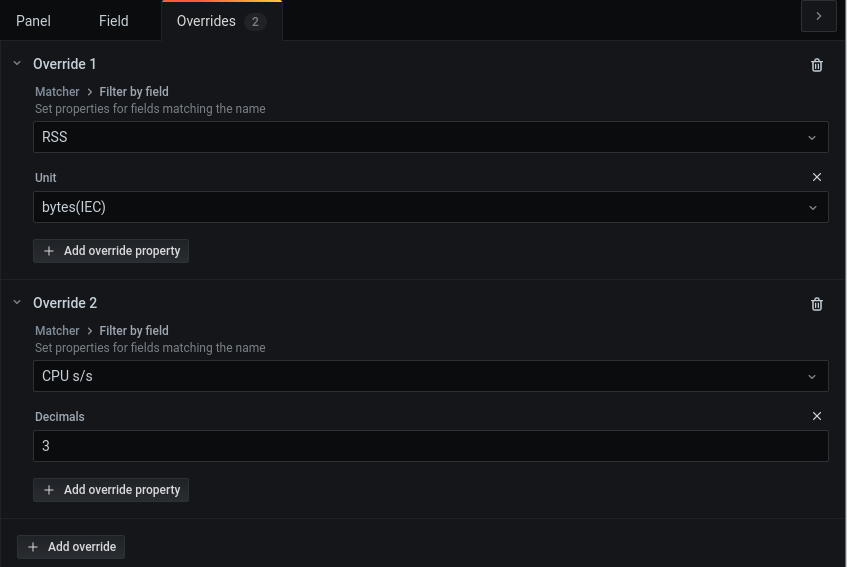Click the Add override button

(x=71, y=547)
